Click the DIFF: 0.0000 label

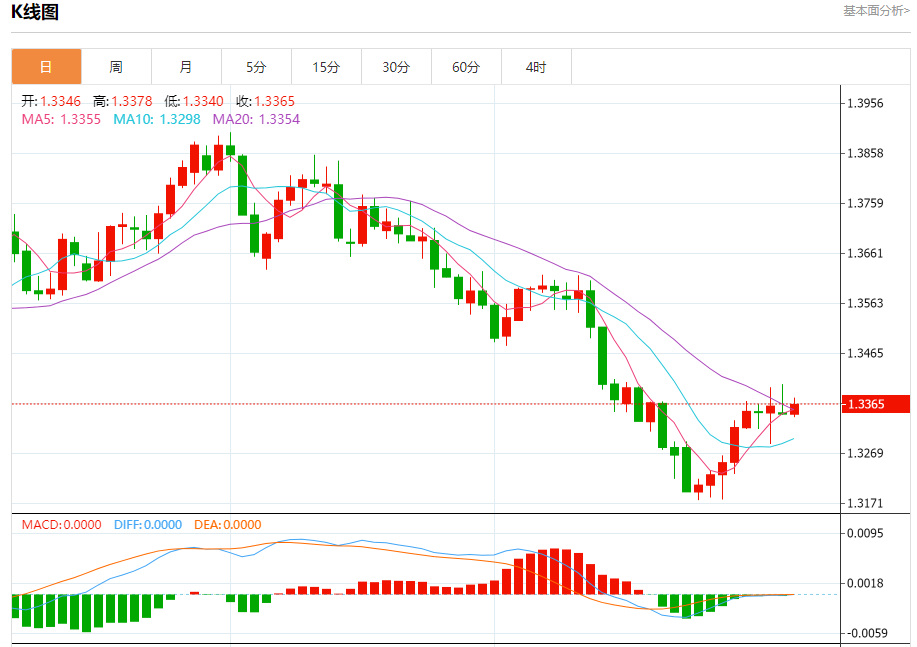pyautogui.click(x=148, y=524)
